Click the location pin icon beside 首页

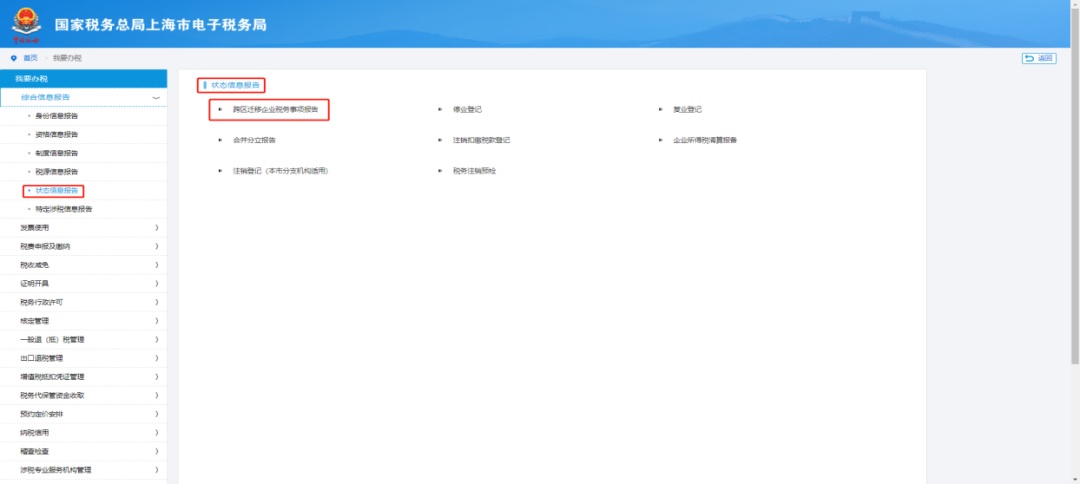coord(13,58)
